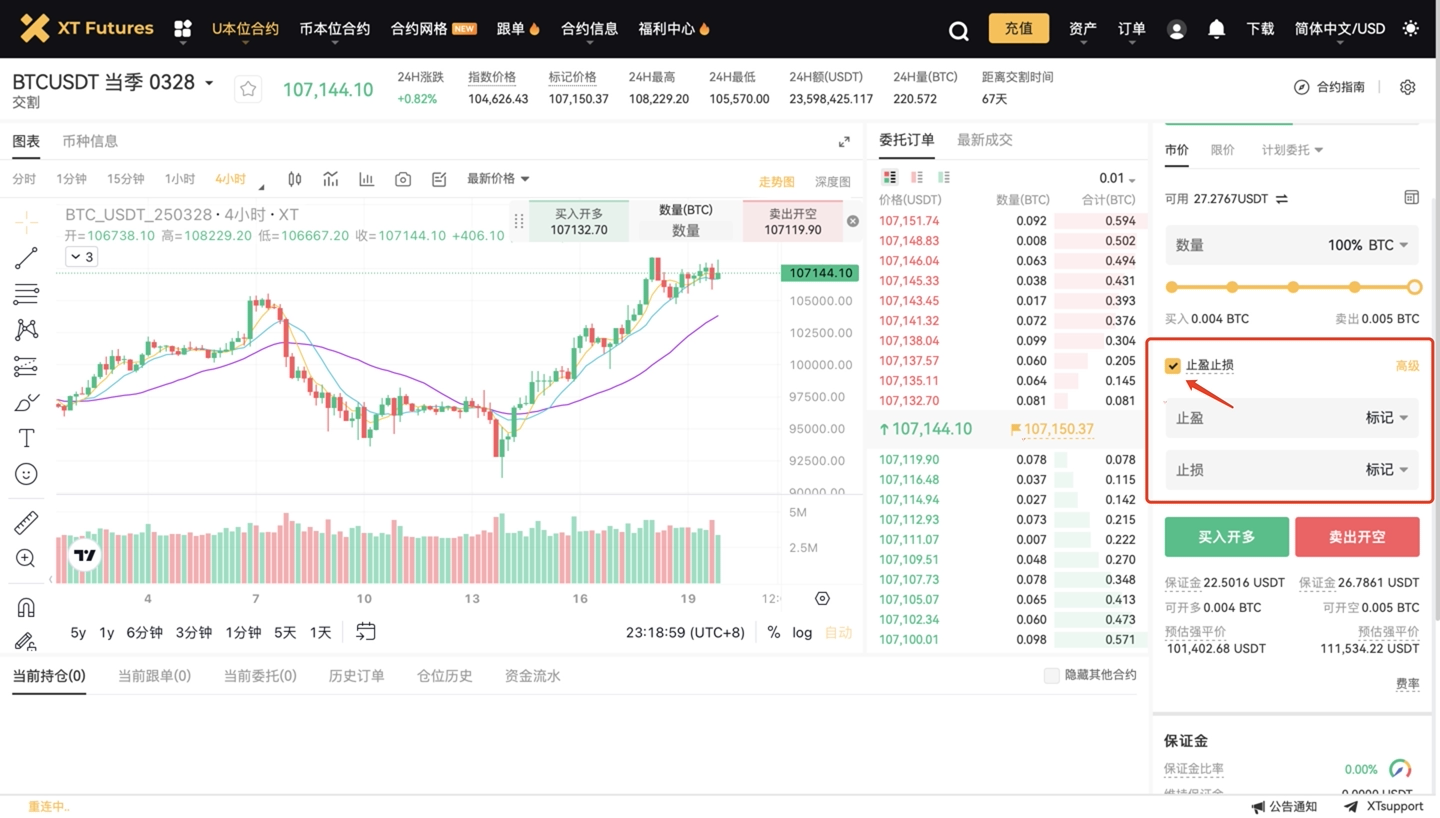The width and height of the screenshot is (1440, 818).
Task: Open the 计划委托 order type dropdown
Action: pyautogui.click(x=1292, y=150)
